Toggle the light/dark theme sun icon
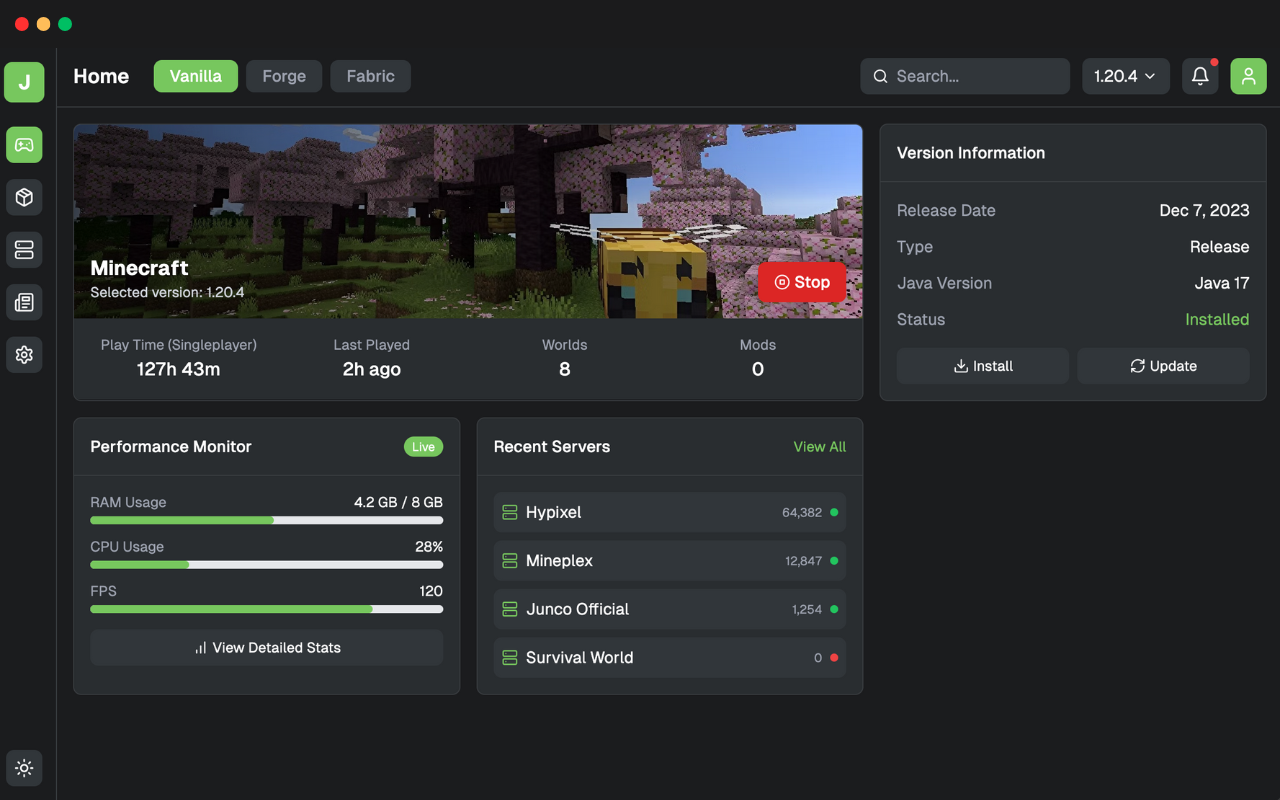 pyautogui.click(x=24, y=768)
